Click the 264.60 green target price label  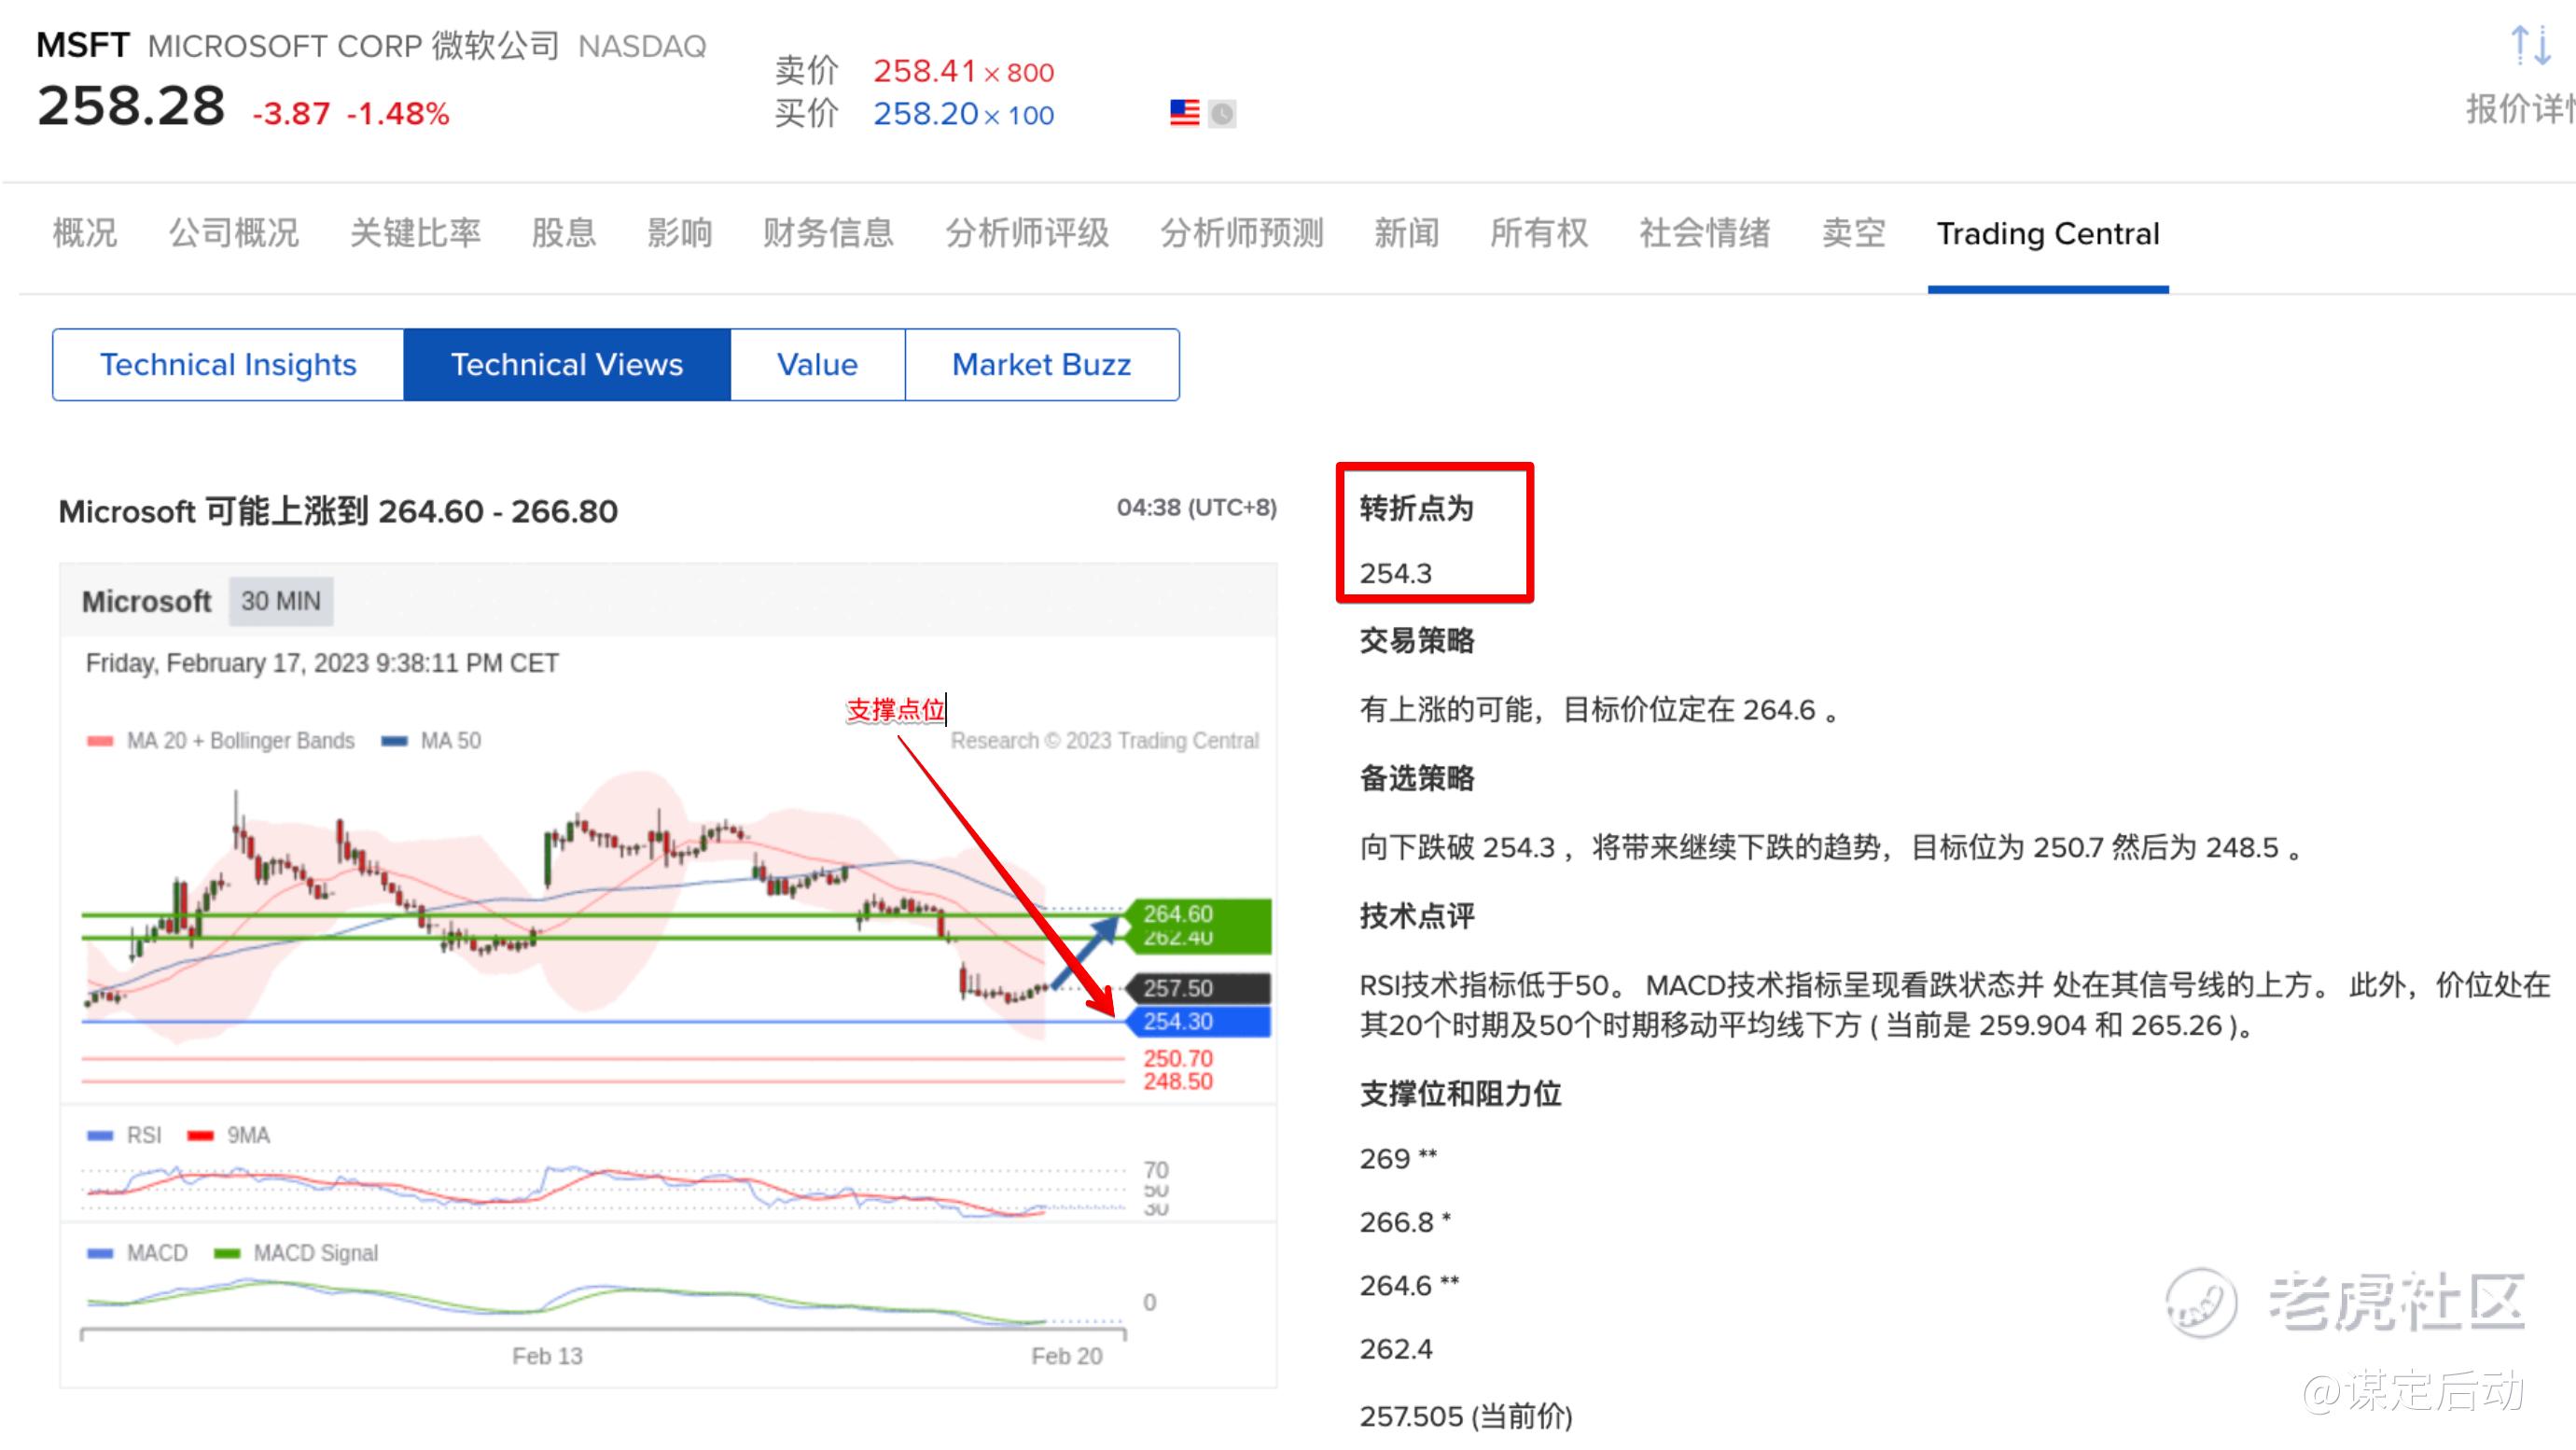pos(1198,914)
